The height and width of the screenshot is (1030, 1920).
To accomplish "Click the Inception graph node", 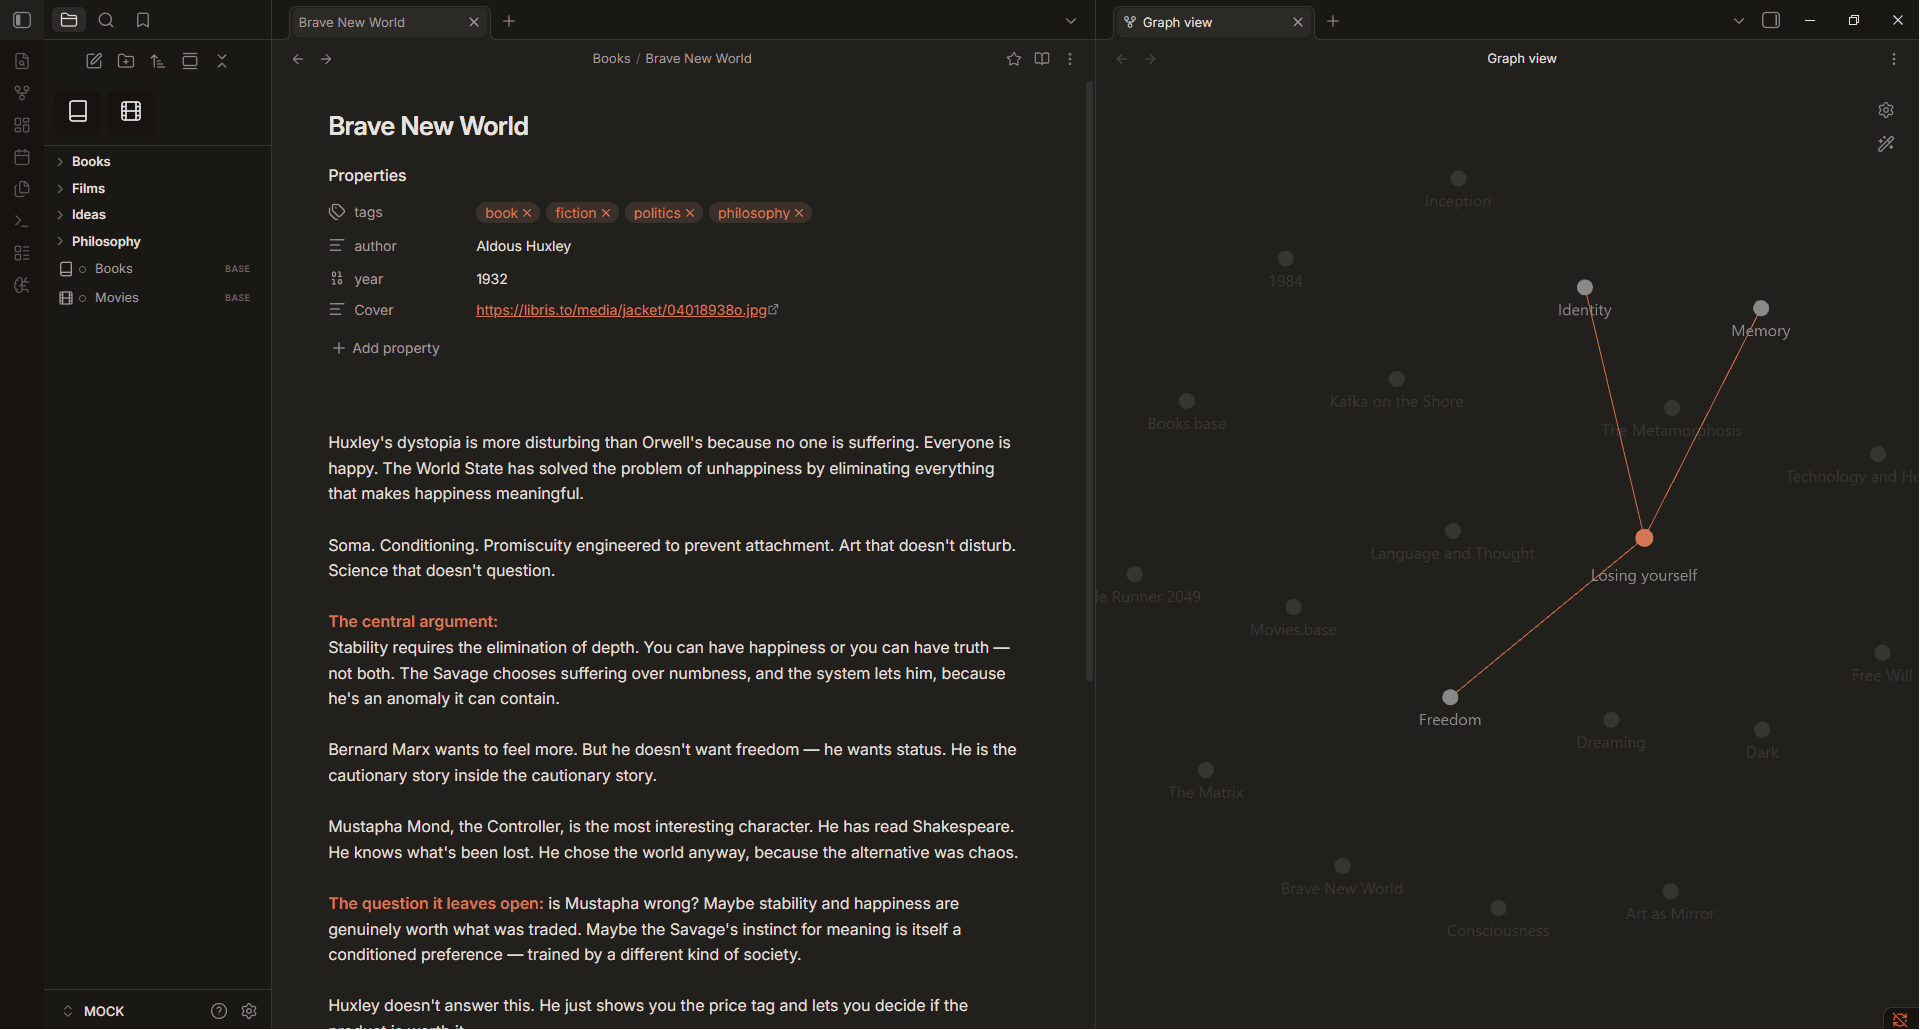I will tap(1459, 178).
